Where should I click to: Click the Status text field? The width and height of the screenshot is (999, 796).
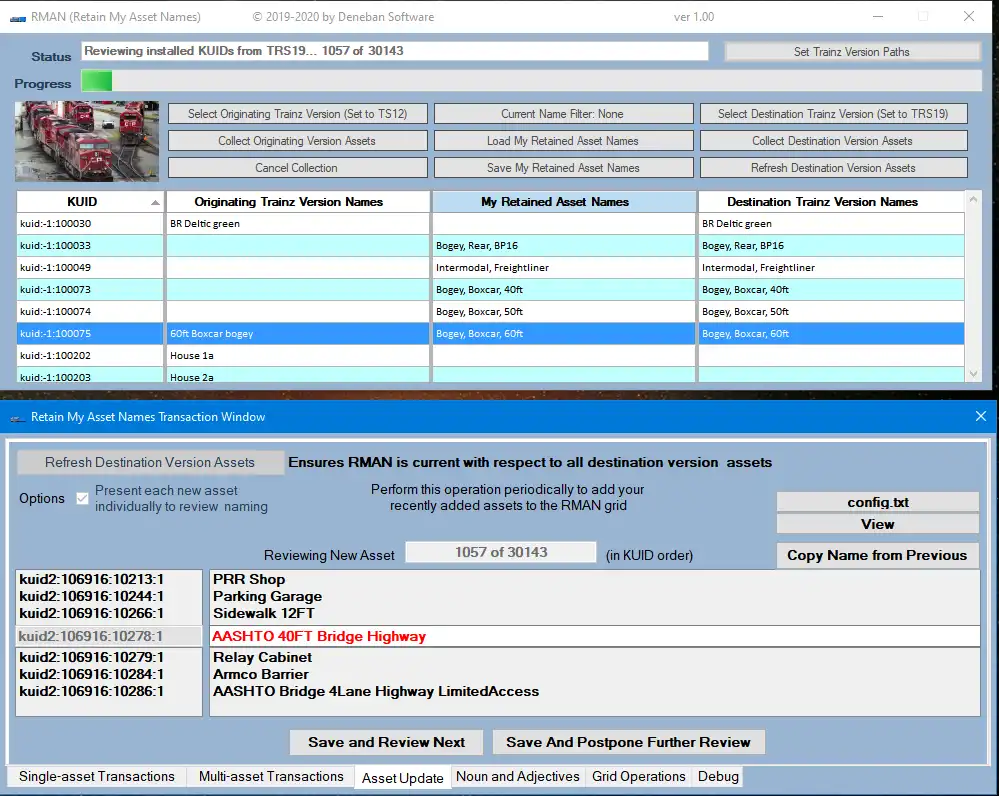pyautogui.click(x=394, y=51)
